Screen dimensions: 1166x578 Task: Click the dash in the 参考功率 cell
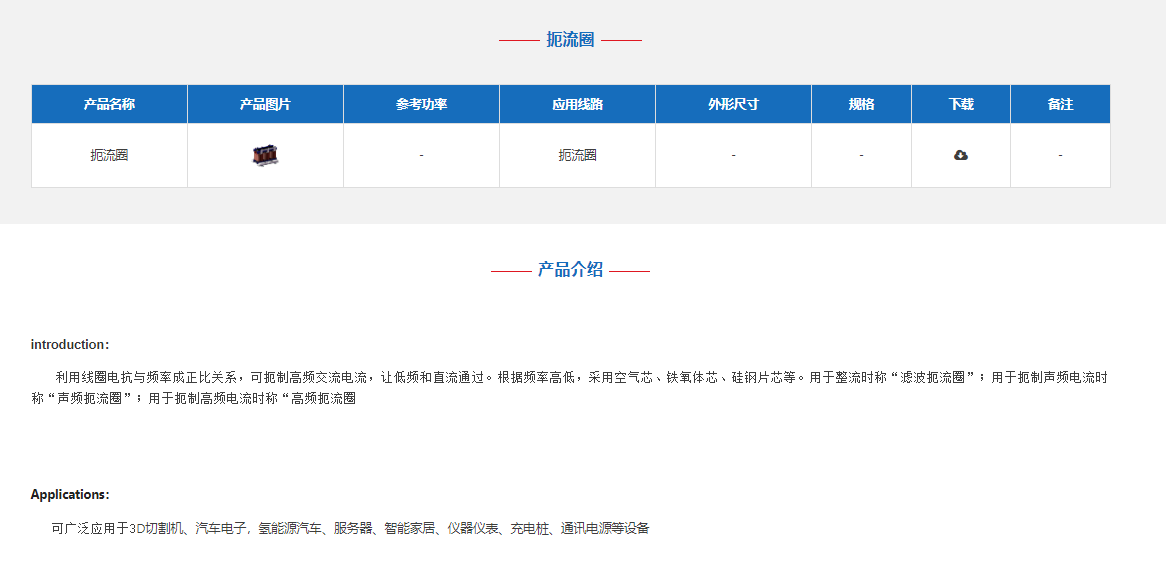(x=421, y=155)
